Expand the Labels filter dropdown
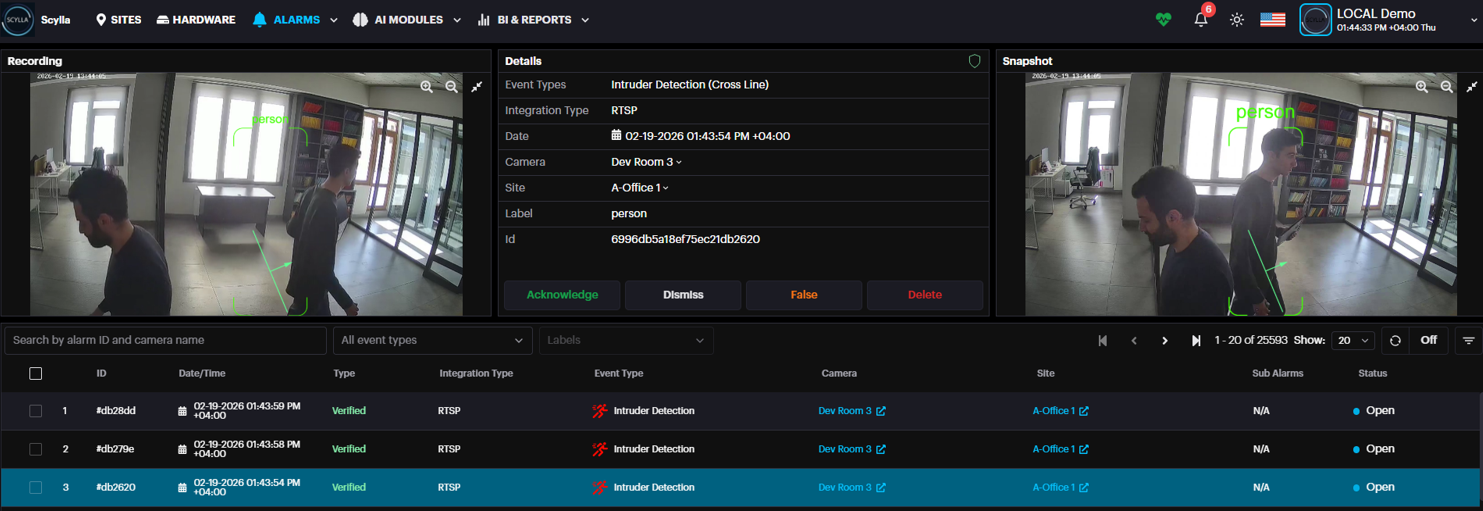1483x511 pixels. pyautogui.click(x=625, y=340)
